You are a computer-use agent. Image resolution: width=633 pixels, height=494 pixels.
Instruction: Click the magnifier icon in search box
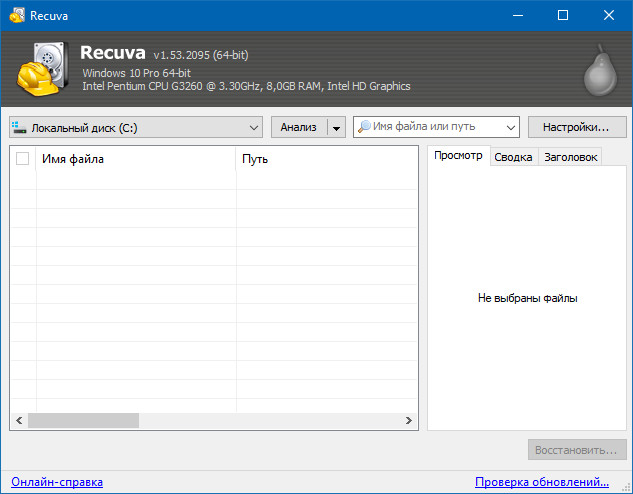pyautogui.click(x=364, y=127)
